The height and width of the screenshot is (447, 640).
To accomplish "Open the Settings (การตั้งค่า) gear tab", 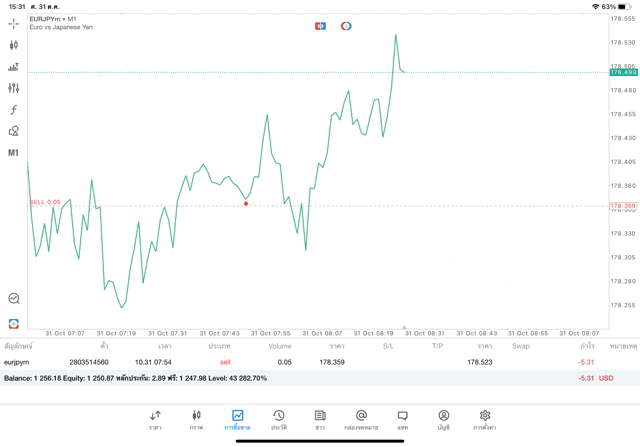I will point(485,419).
